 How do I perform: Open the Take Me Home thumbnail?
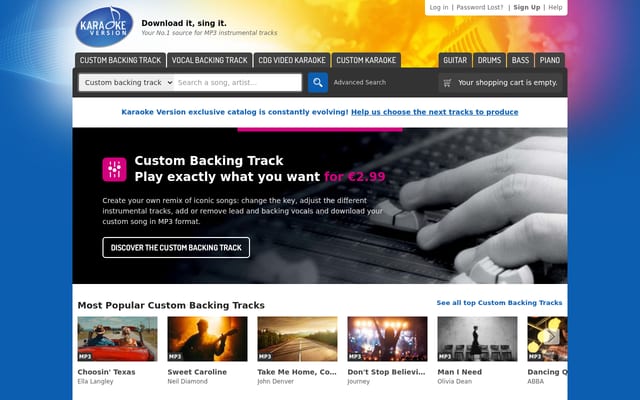298,339
